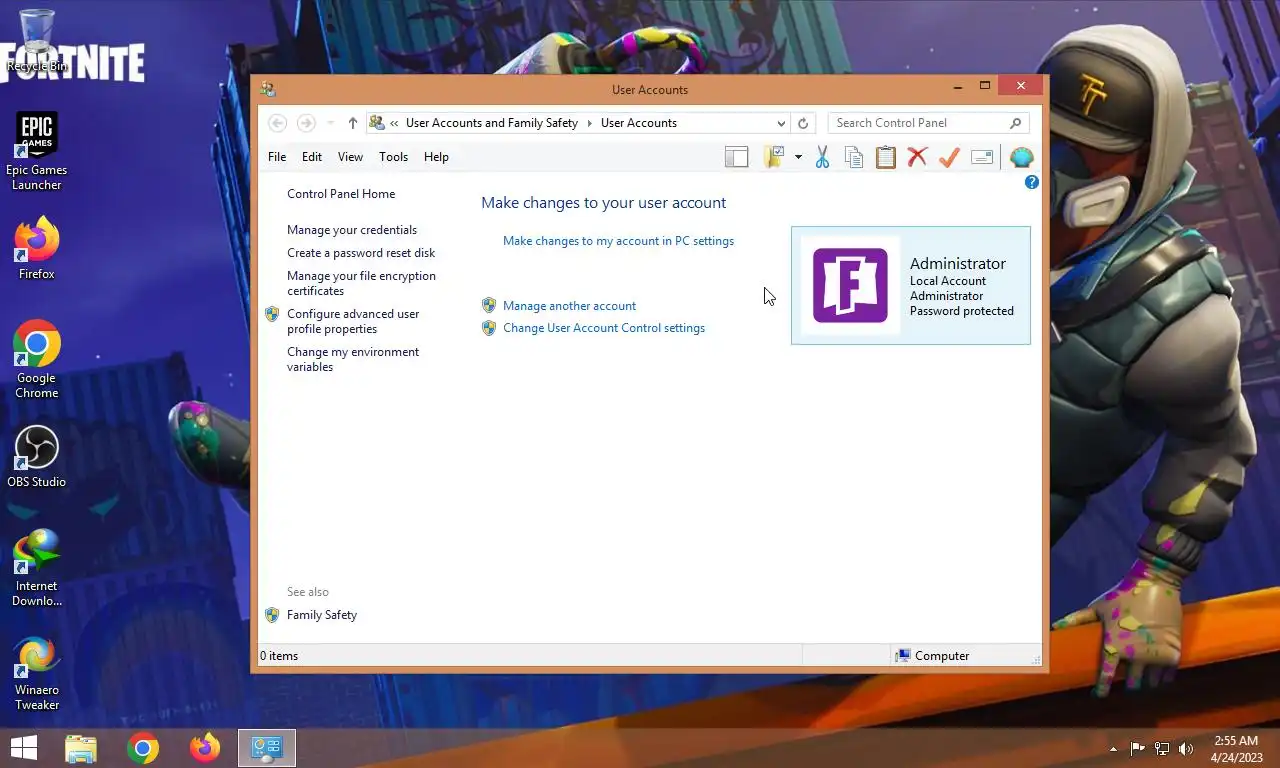Select User Accounts and Family Safety breadcrumb
This screenshot has width=1280, height=768.
(492, 123)
